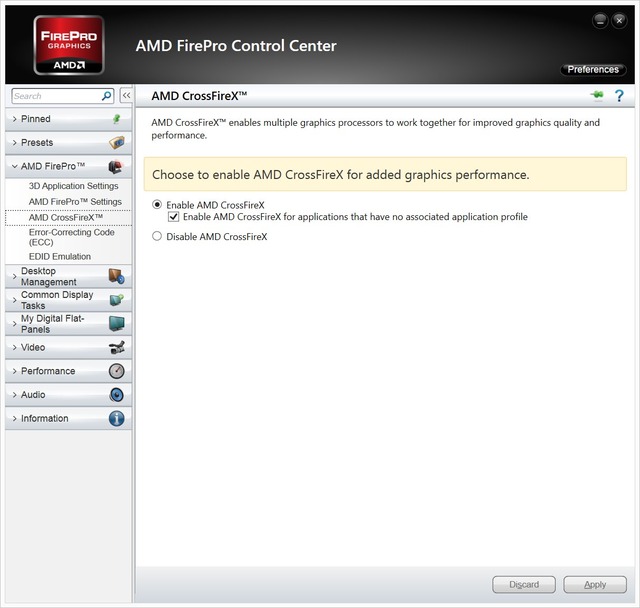Click the Discard button
The image size is (640, 608).
click(524, 584)
